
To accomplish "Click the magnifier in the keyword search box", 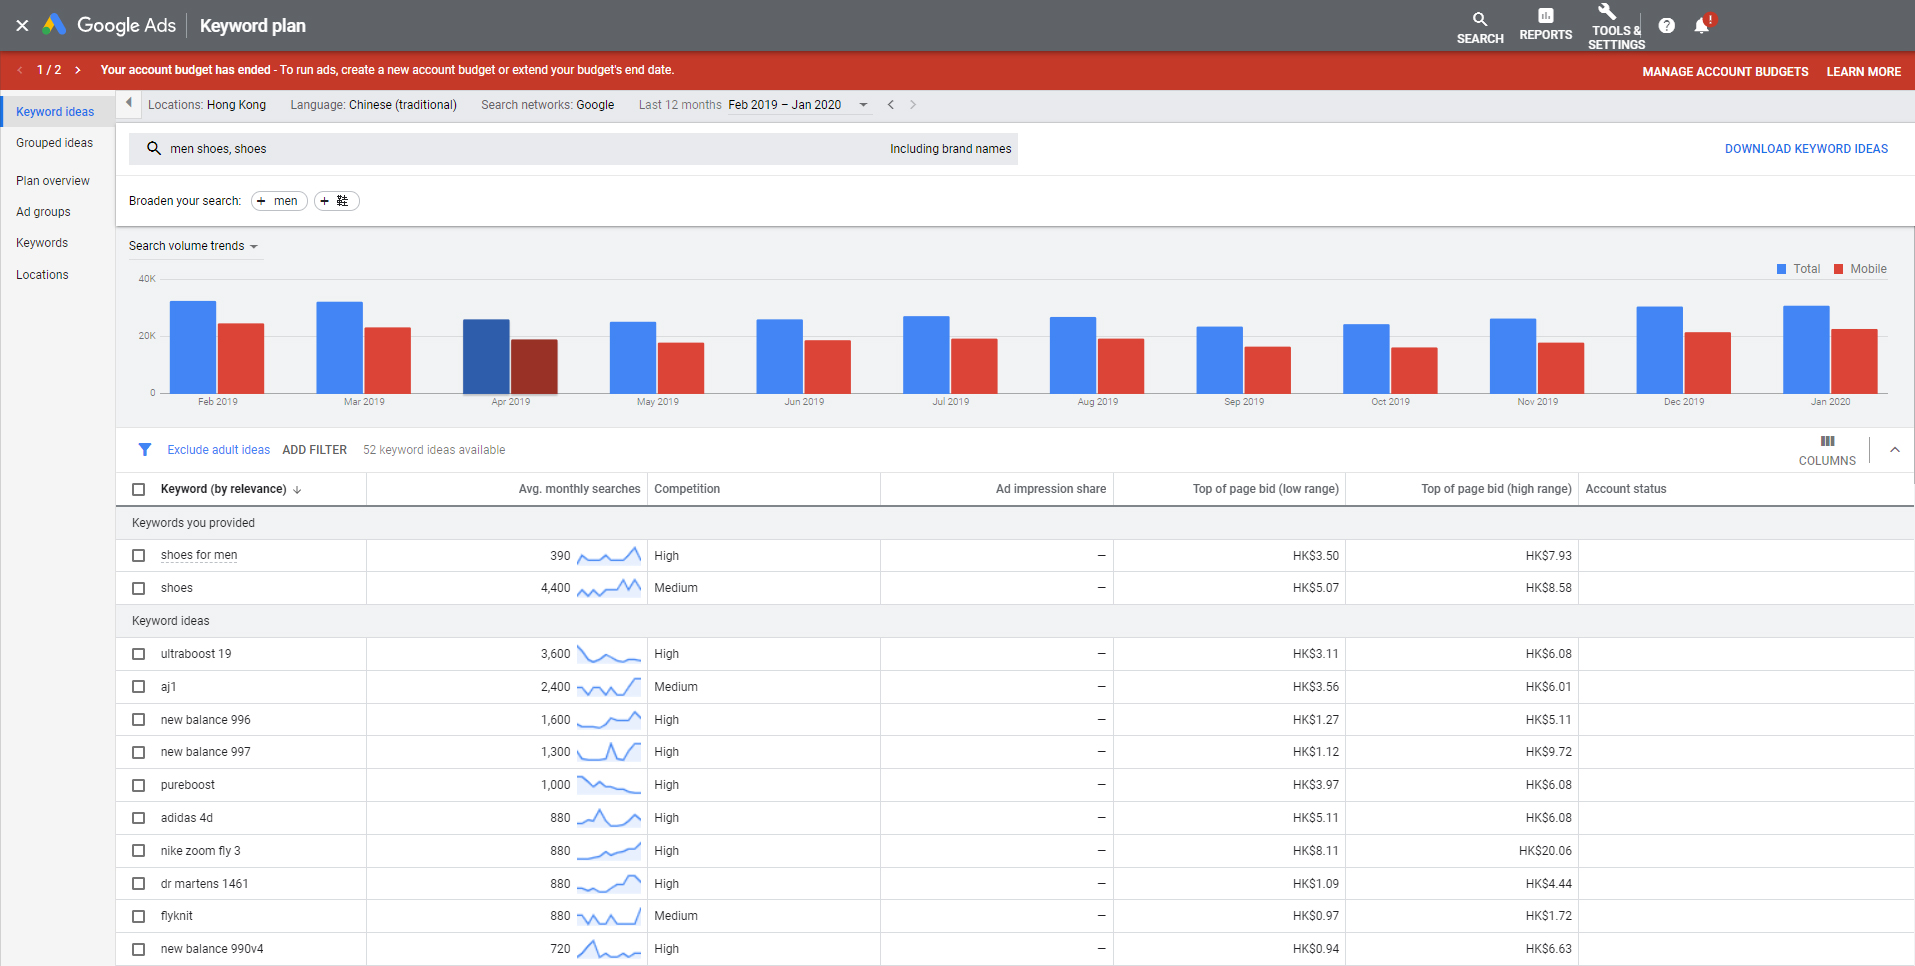I will point(154,148).
